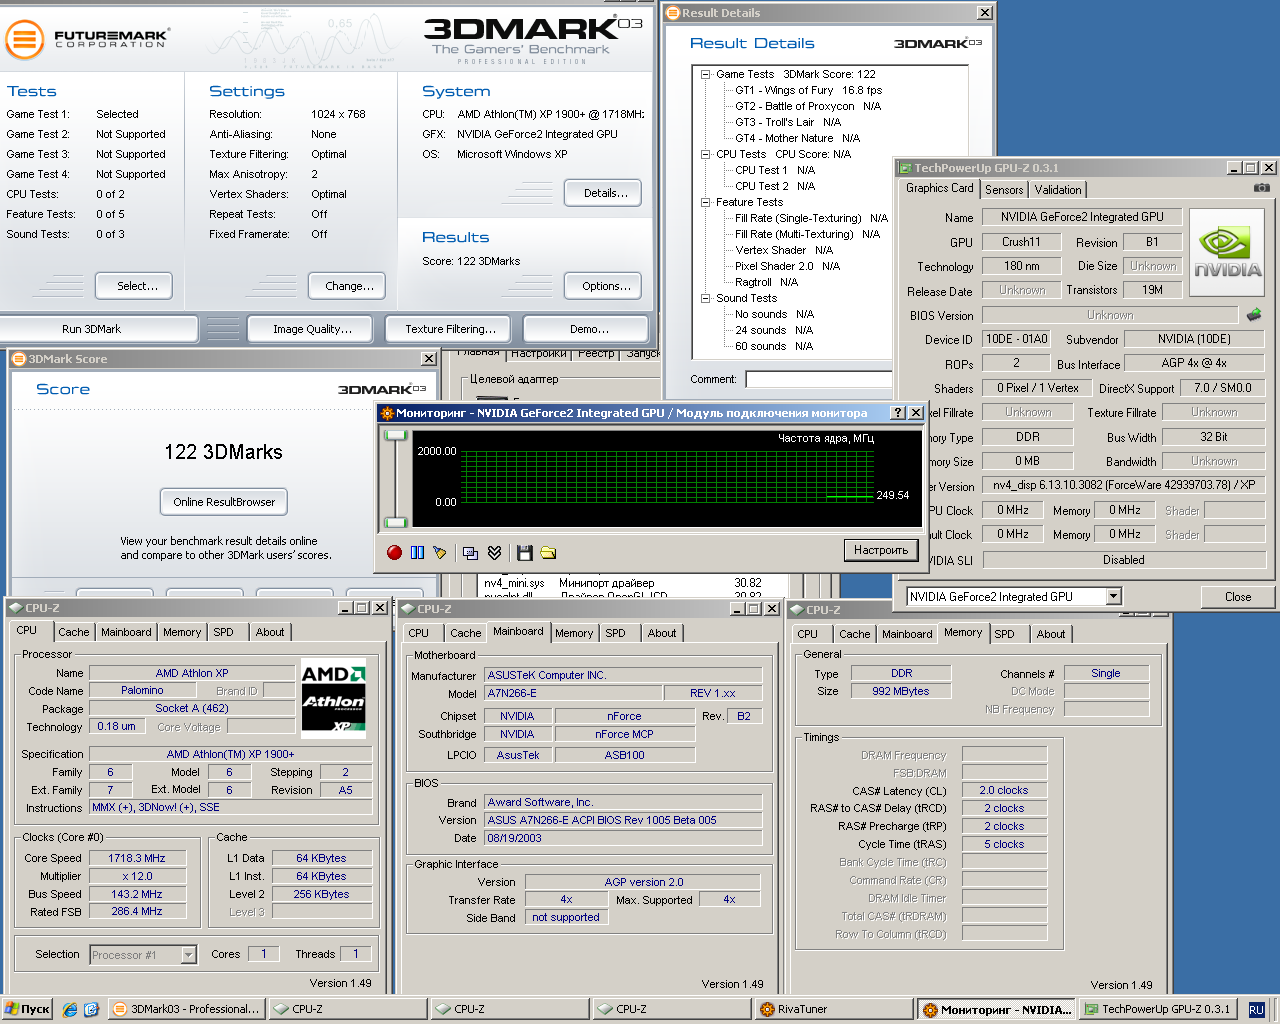Clear monitoring history with the brush icon
The image size is (1280, 1024).
pyautogui.click(x=439, y=552)
